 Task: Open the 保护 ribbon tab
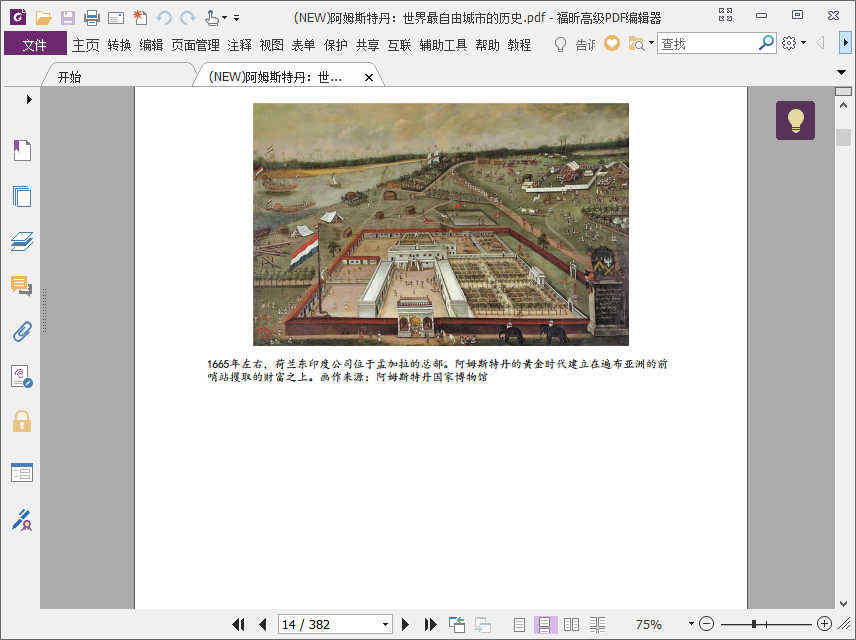click(335, 45)
